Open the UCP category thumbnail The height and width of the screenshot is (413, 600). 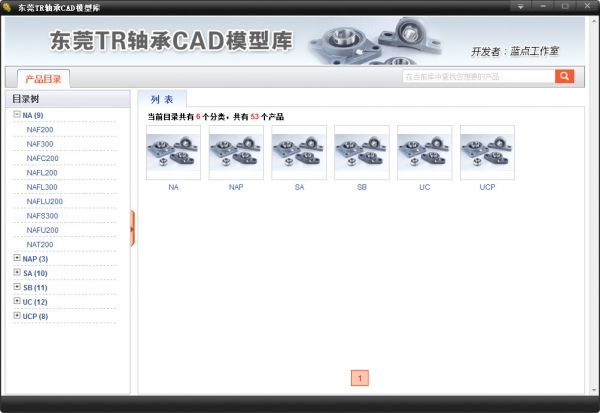coord(487,152)
